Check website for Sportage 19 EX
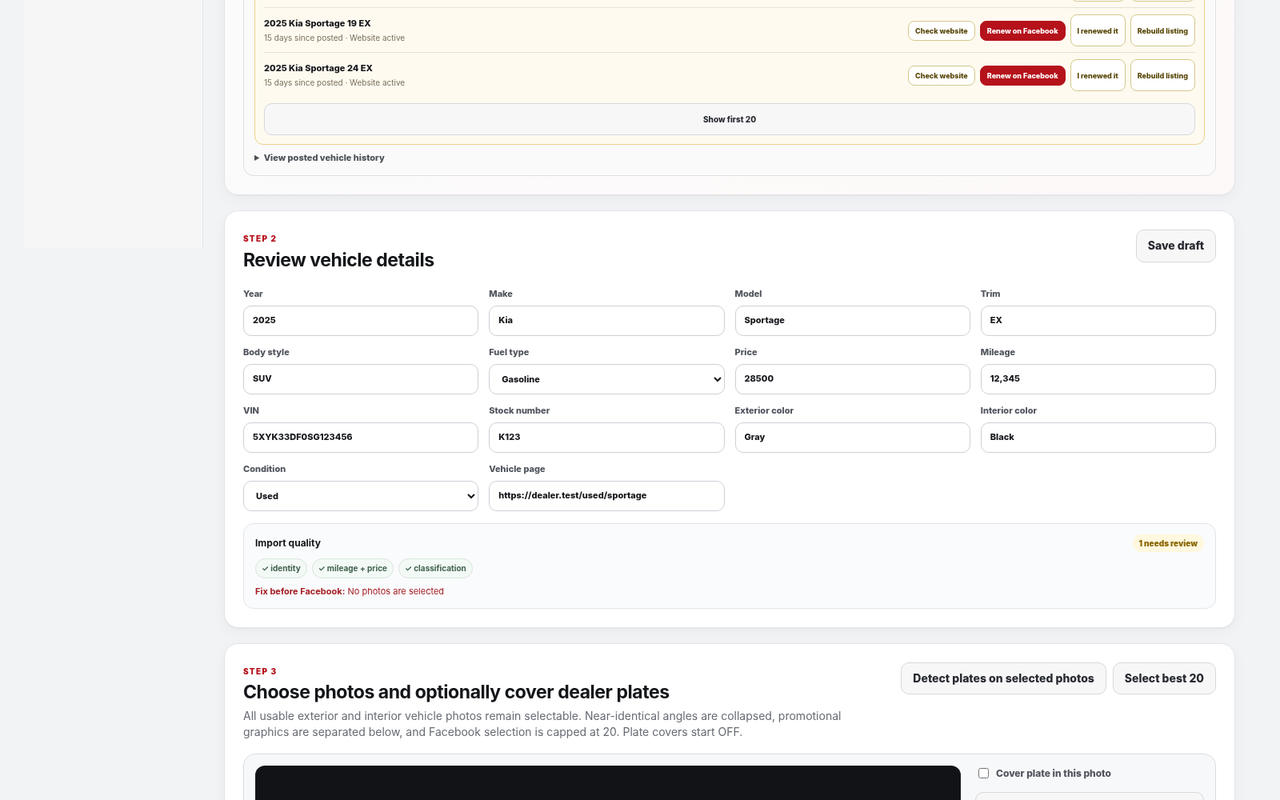This screenshot has height=800, width=1280. 941,31
